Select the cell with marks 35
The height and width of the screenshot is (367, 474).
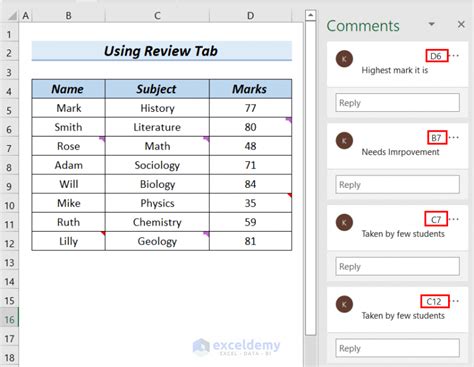[250, 203]
